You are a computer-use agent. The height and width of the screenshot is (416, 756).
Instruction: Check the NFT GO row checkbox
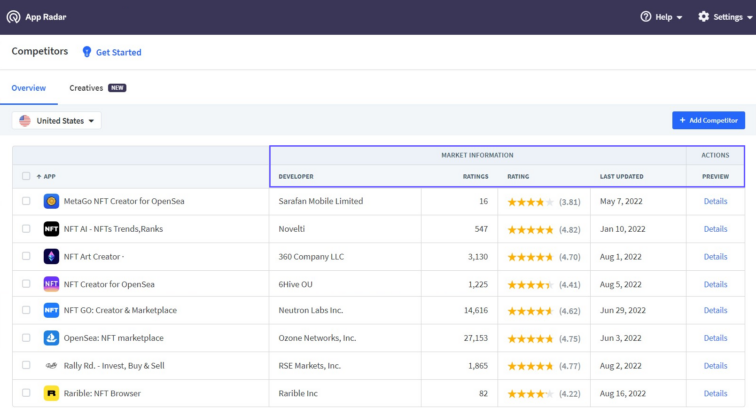26,310
